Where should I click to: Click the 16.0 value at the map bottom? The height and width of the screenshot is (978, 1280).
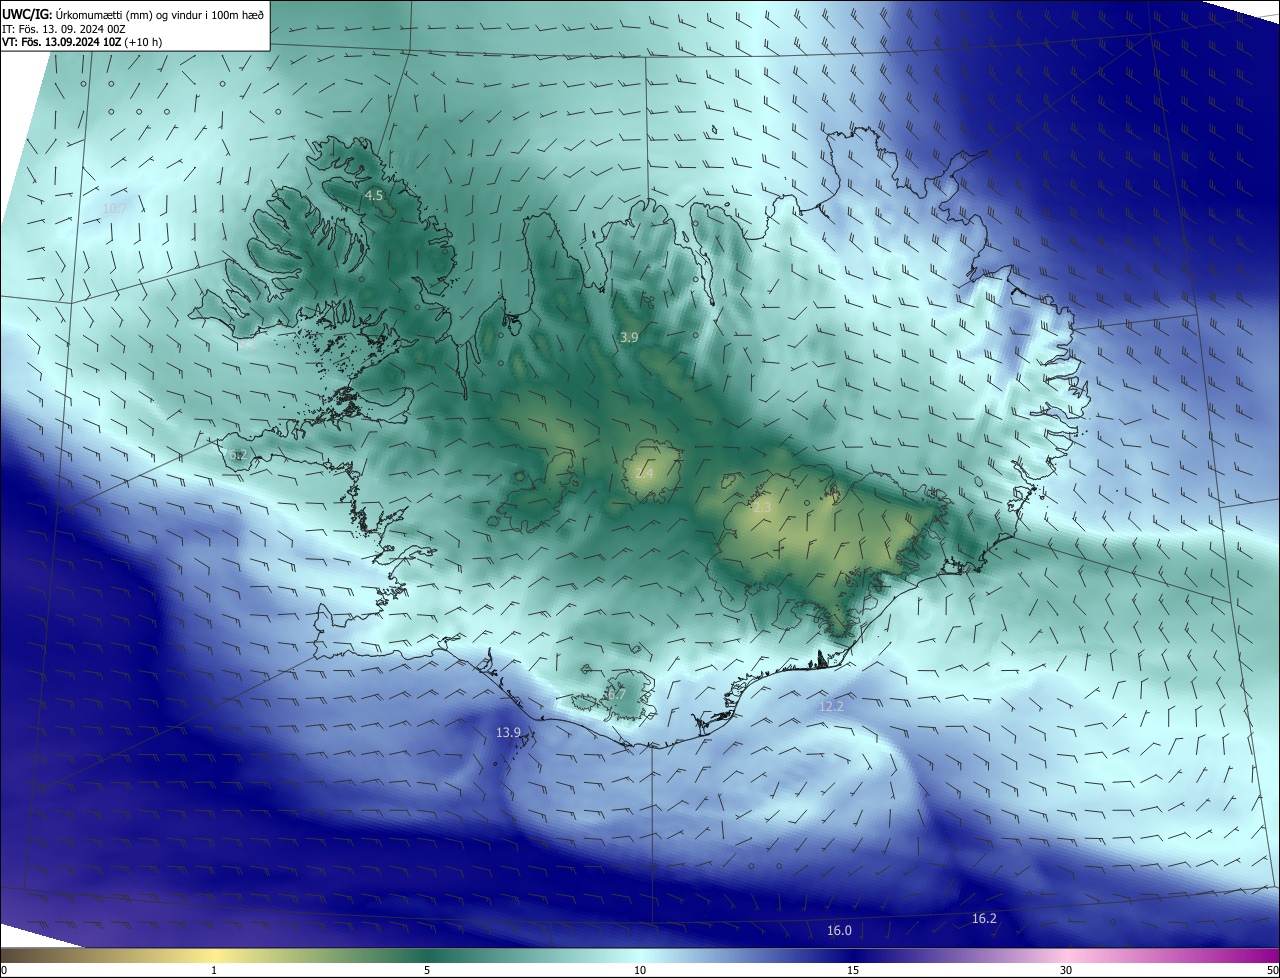click(839, 931)
